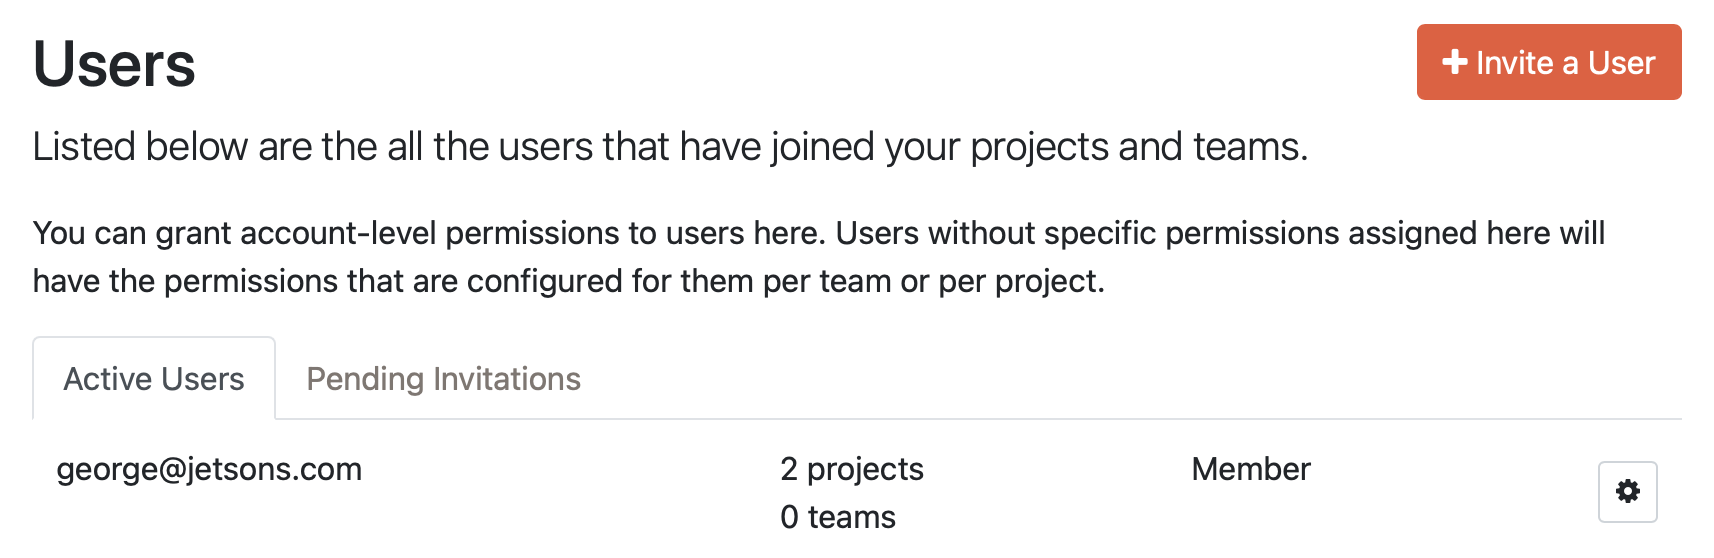Select the Active Users tab

[x=154, y=379]
